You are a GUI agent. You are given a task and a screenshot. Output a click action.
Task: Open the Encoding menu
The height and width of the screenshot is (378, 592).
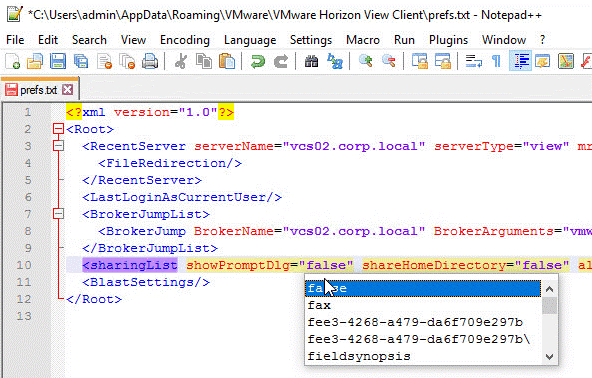click(185, 40)
